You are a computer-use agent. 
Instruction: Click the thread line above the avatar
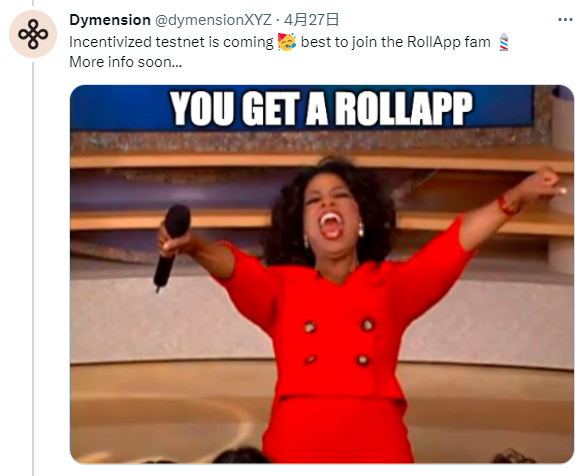click(33, 3)
